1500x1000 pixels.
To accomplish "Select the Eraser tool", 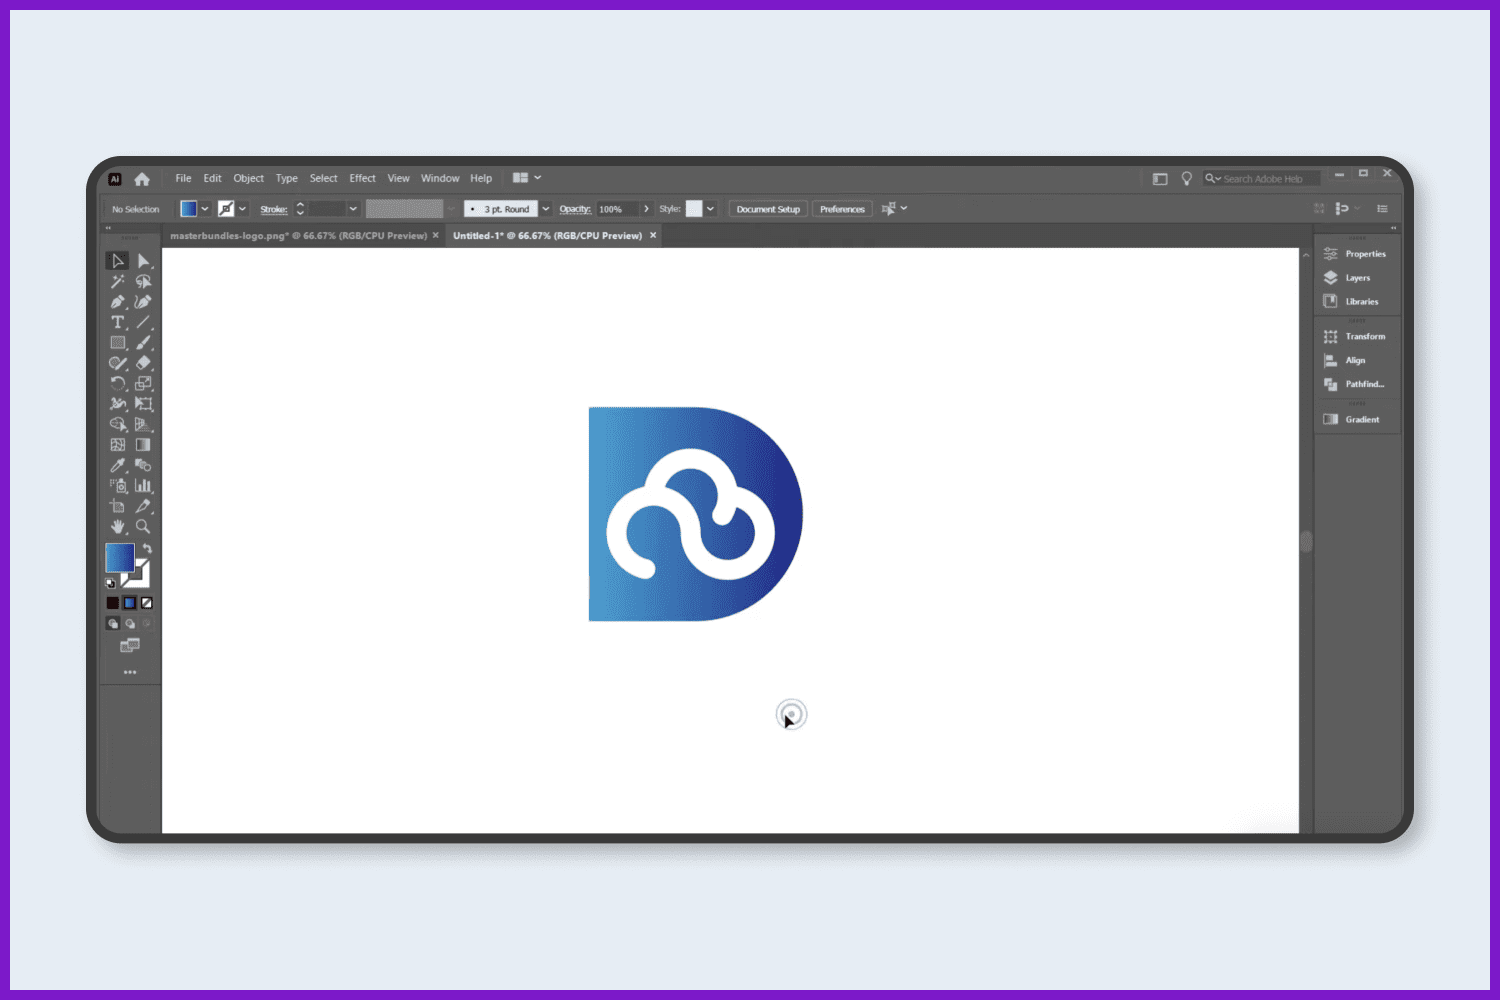I will 143,363.
